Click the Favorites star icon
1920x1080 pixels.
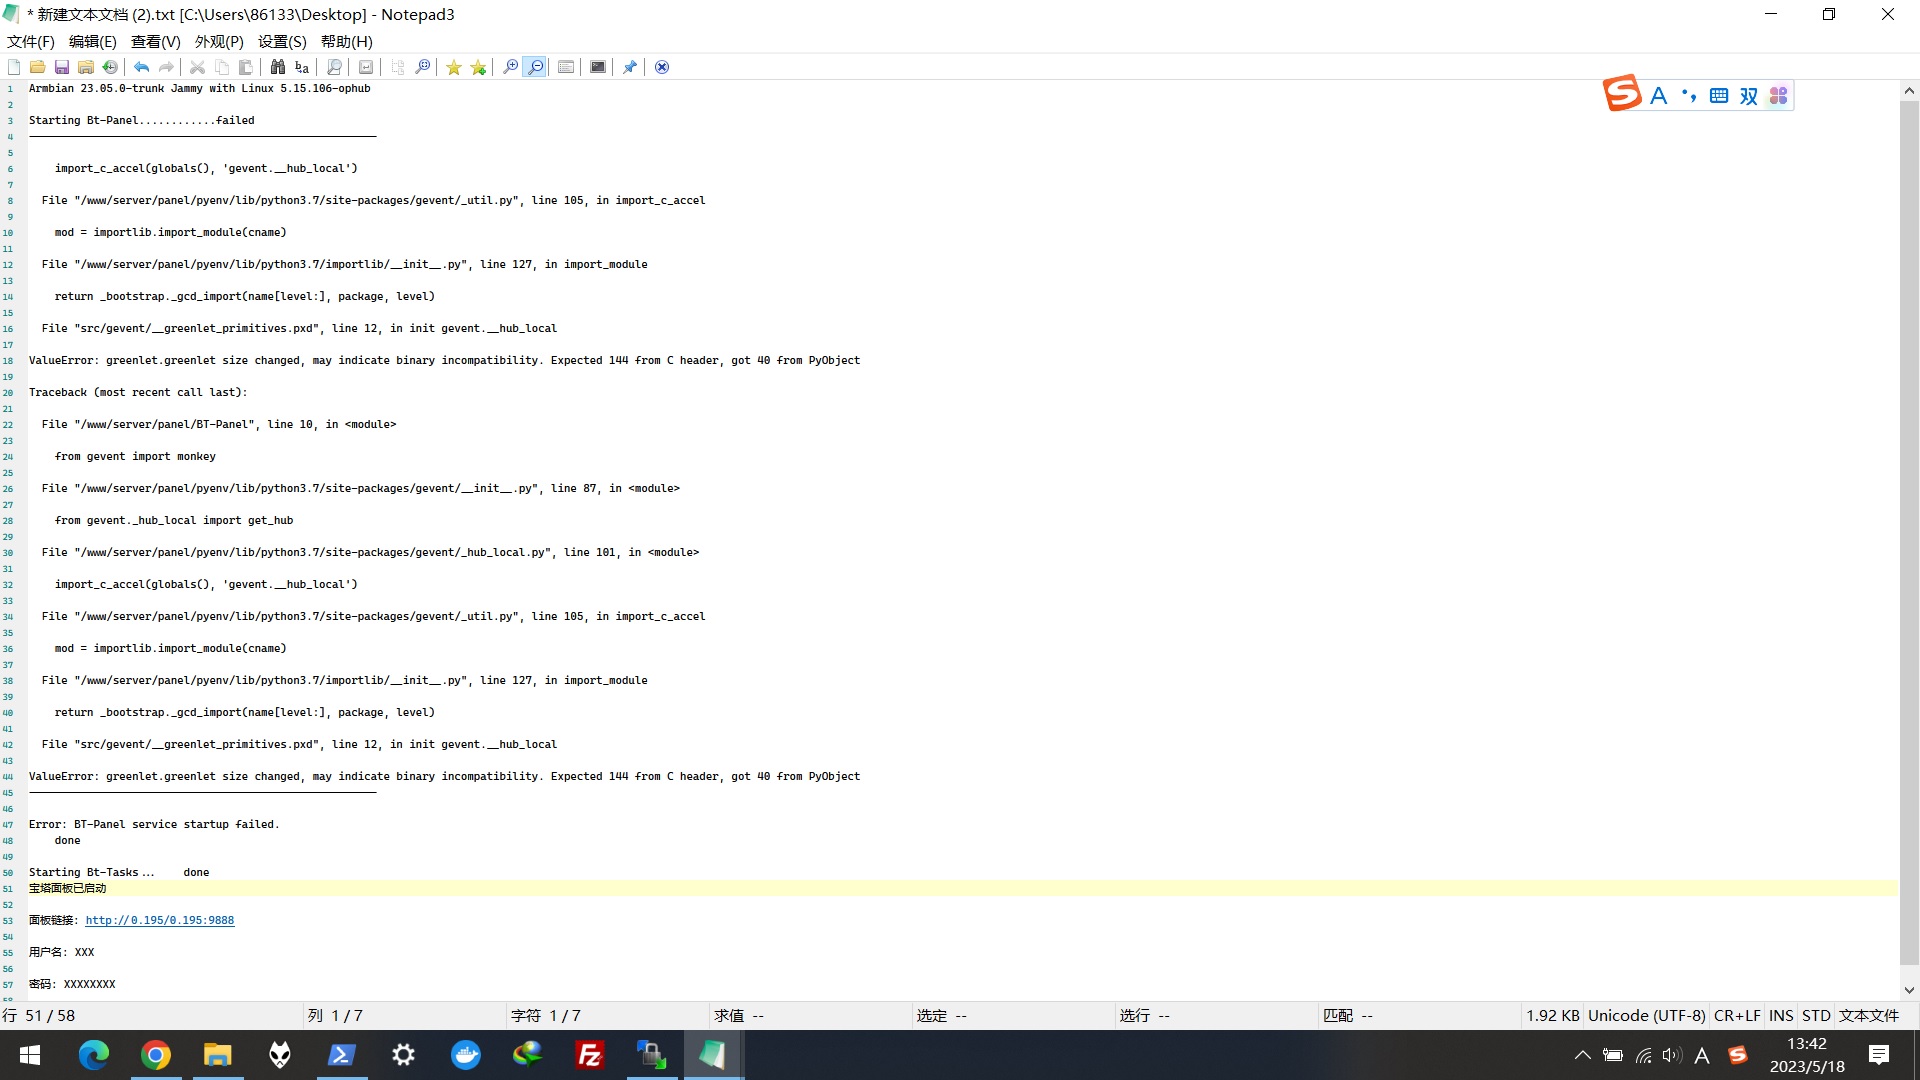[x=454, y=67]
